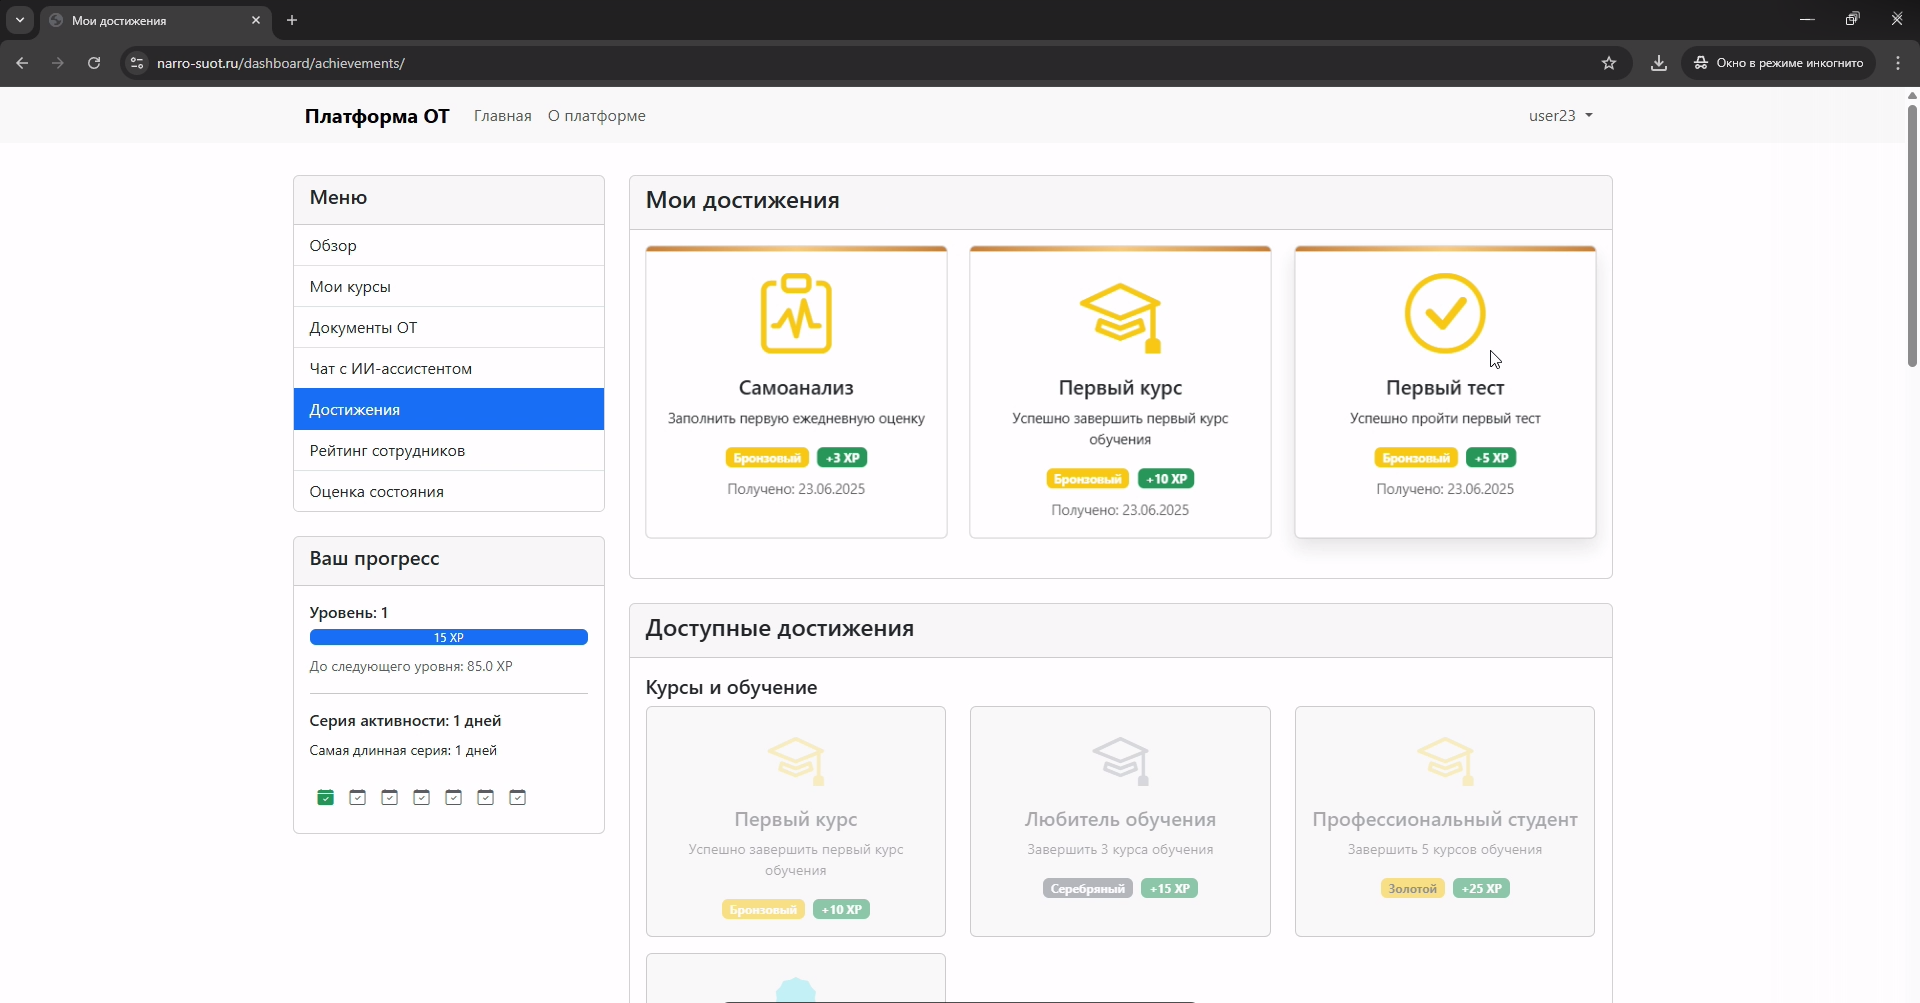Select Главная in the top navigation
The width and height of the screenshot is (1920, 1003).
(x=502, y=115)
